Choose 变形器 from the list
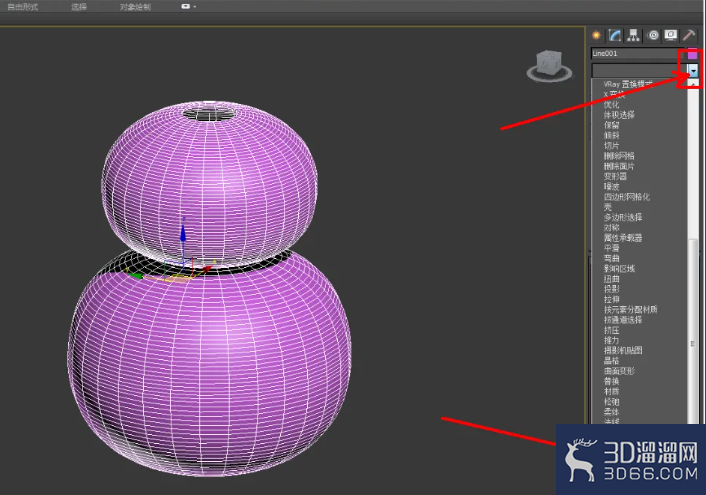 point(615,176)
